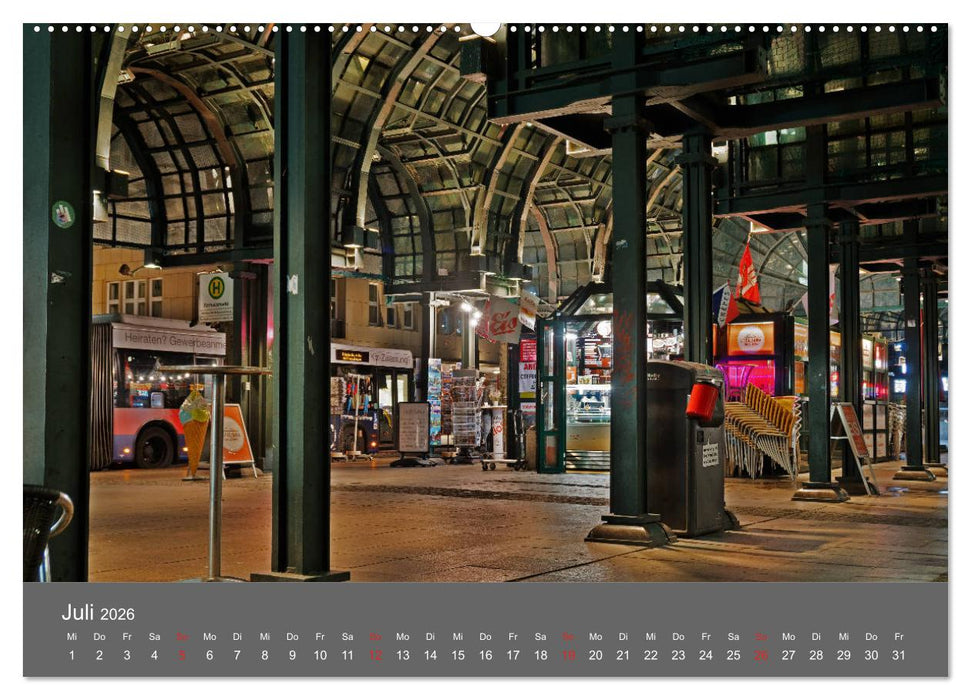Viewport: 971px width, 700px height.
Task: Select the green H bus stop sign
Action: (x=215, y=288)
